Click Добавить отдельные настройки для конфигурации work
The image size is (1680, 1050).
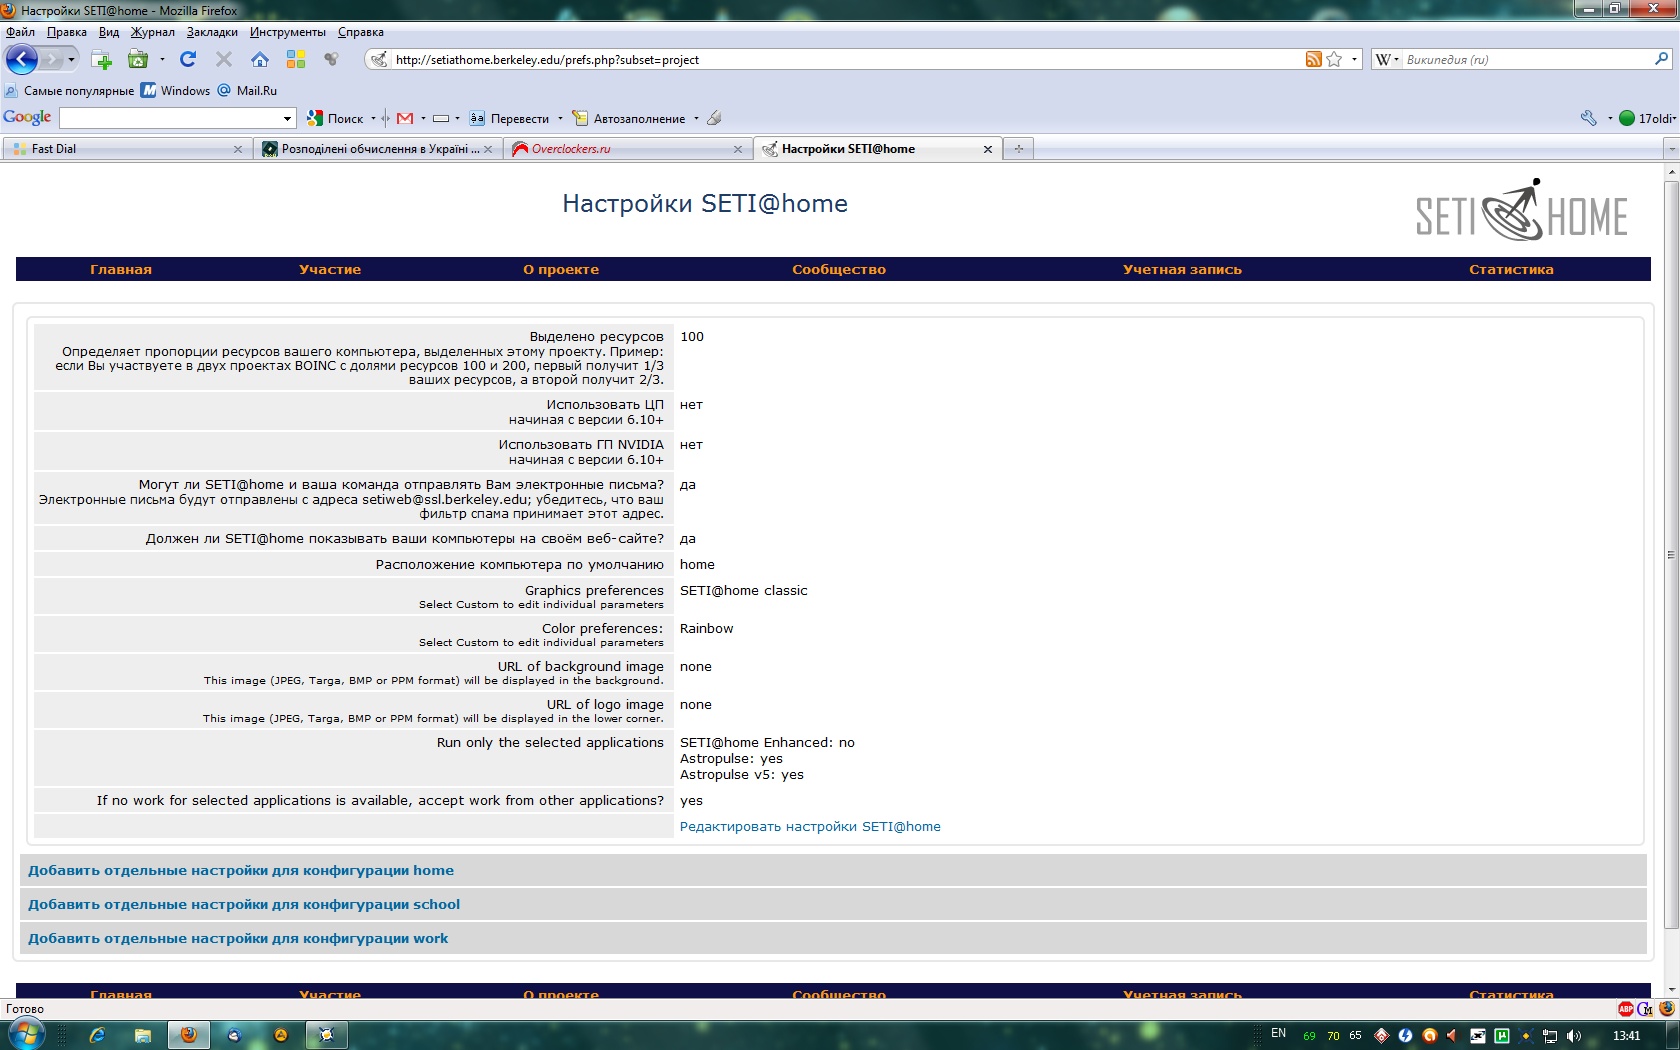238,939
